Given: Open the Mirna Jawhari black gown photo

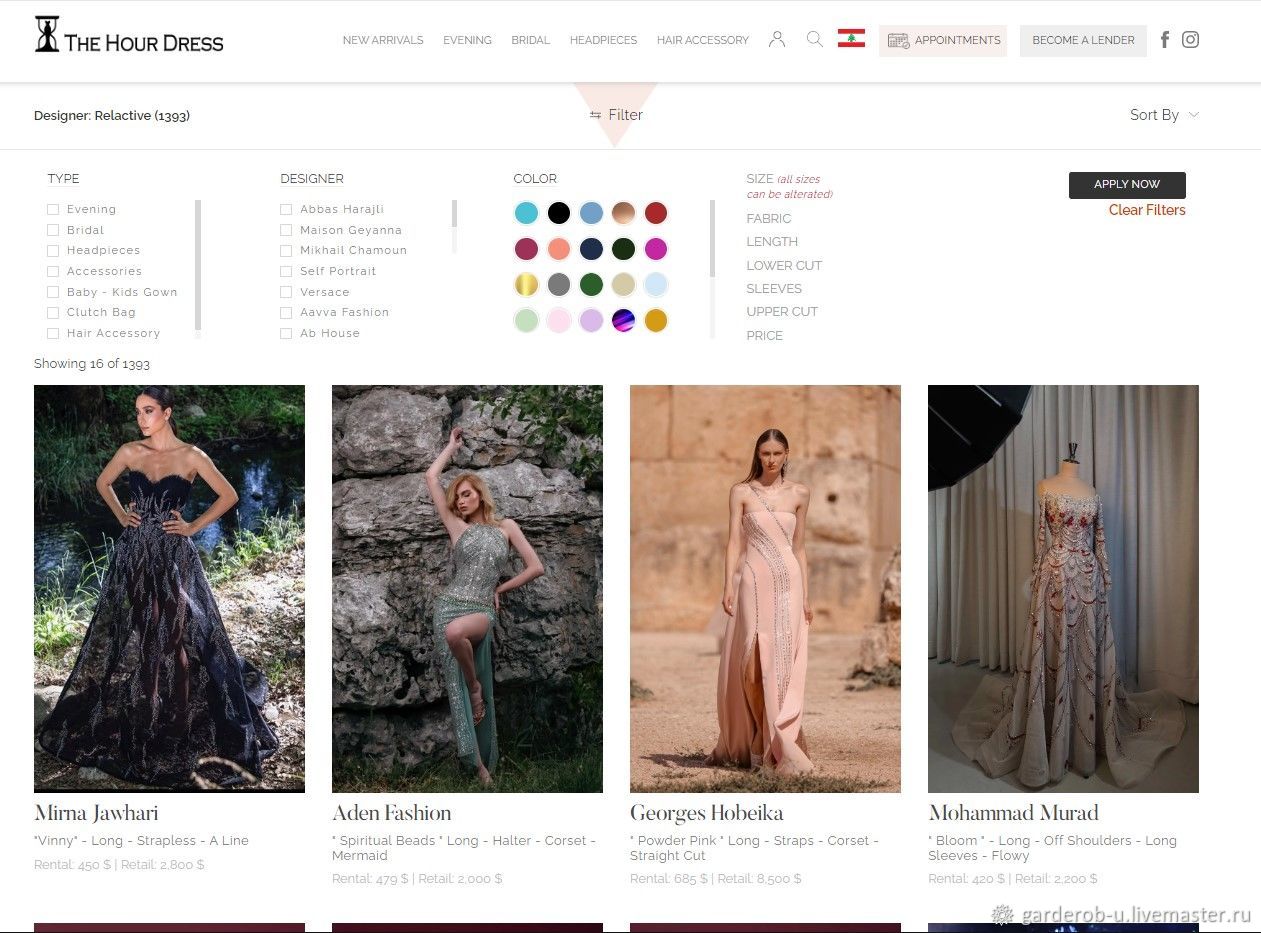Looking at the screenshot, I should (169, 588).
